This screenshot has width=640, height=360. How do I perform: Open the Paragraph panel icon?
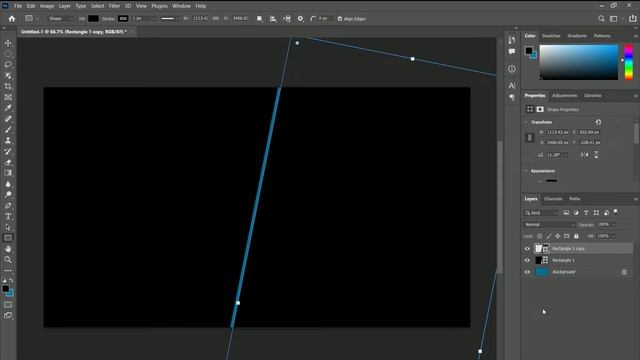[x=512, y=97]
